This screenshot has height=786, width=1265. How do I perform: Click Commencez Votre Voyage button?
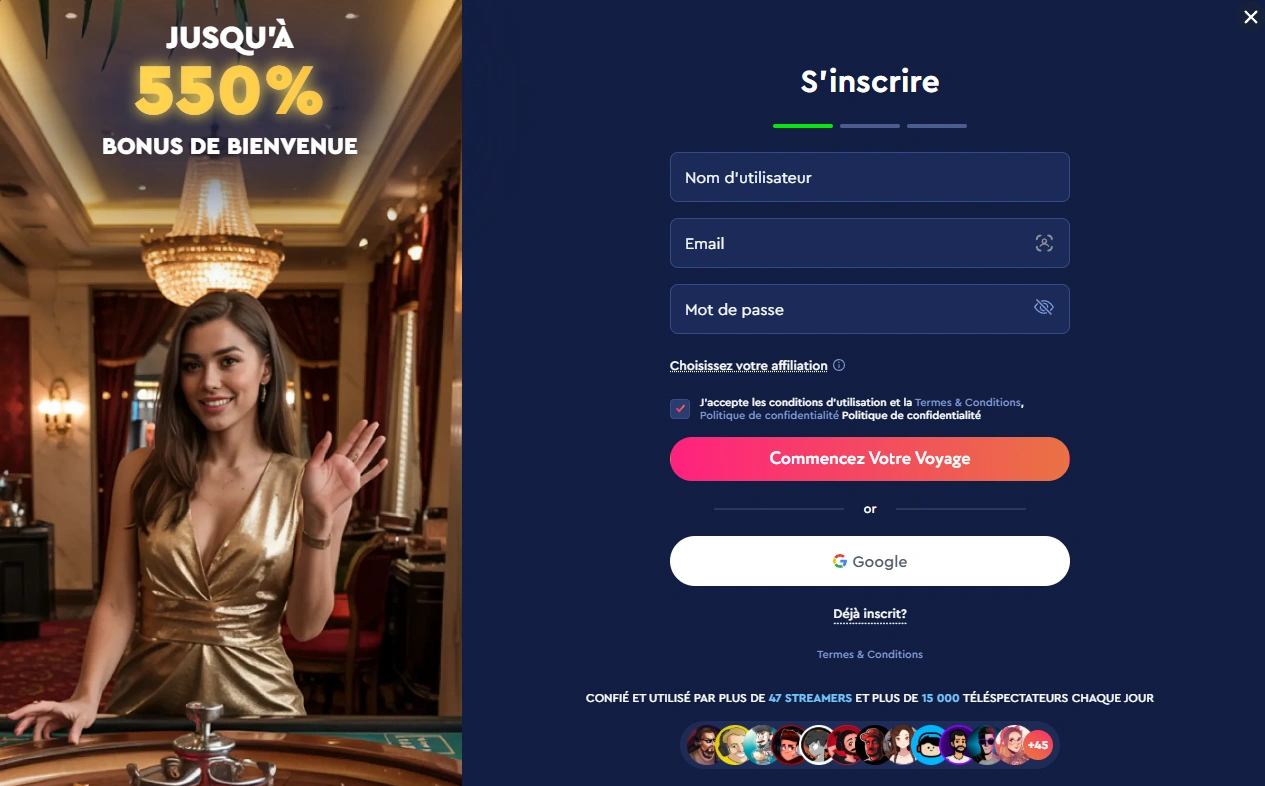(870, 459)
